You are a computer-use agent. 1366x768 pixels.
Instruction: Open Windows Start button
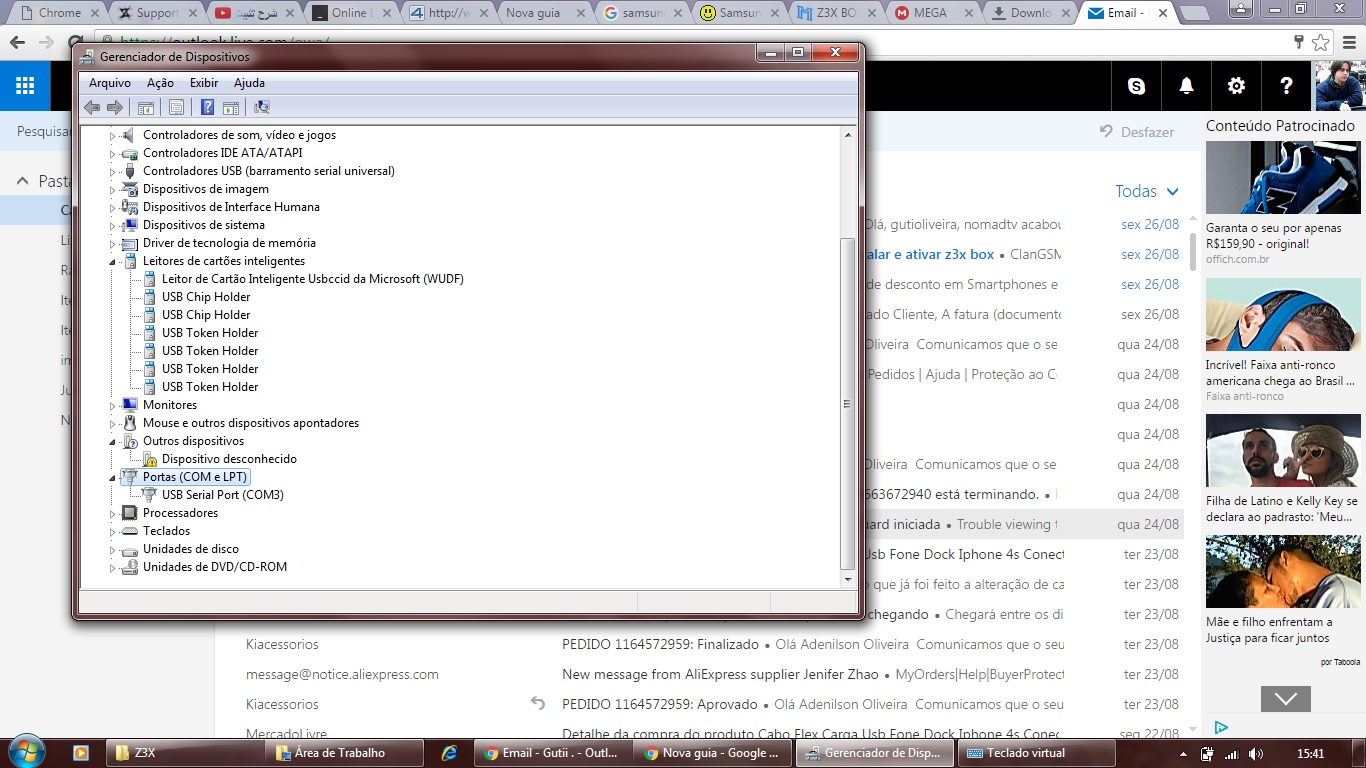[24, 751]
